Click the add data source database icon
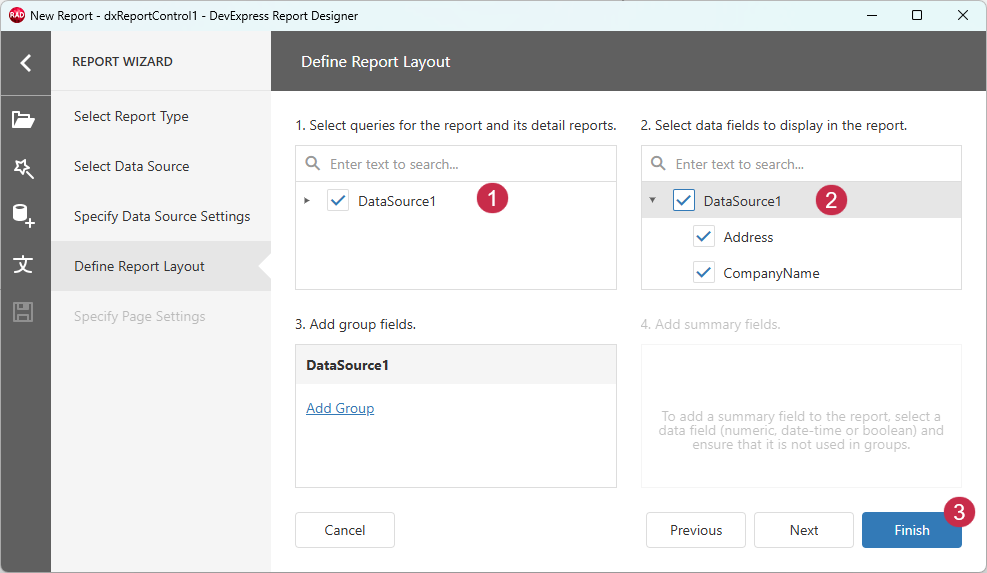Screen dimensions: 987x573 (23, 215)
